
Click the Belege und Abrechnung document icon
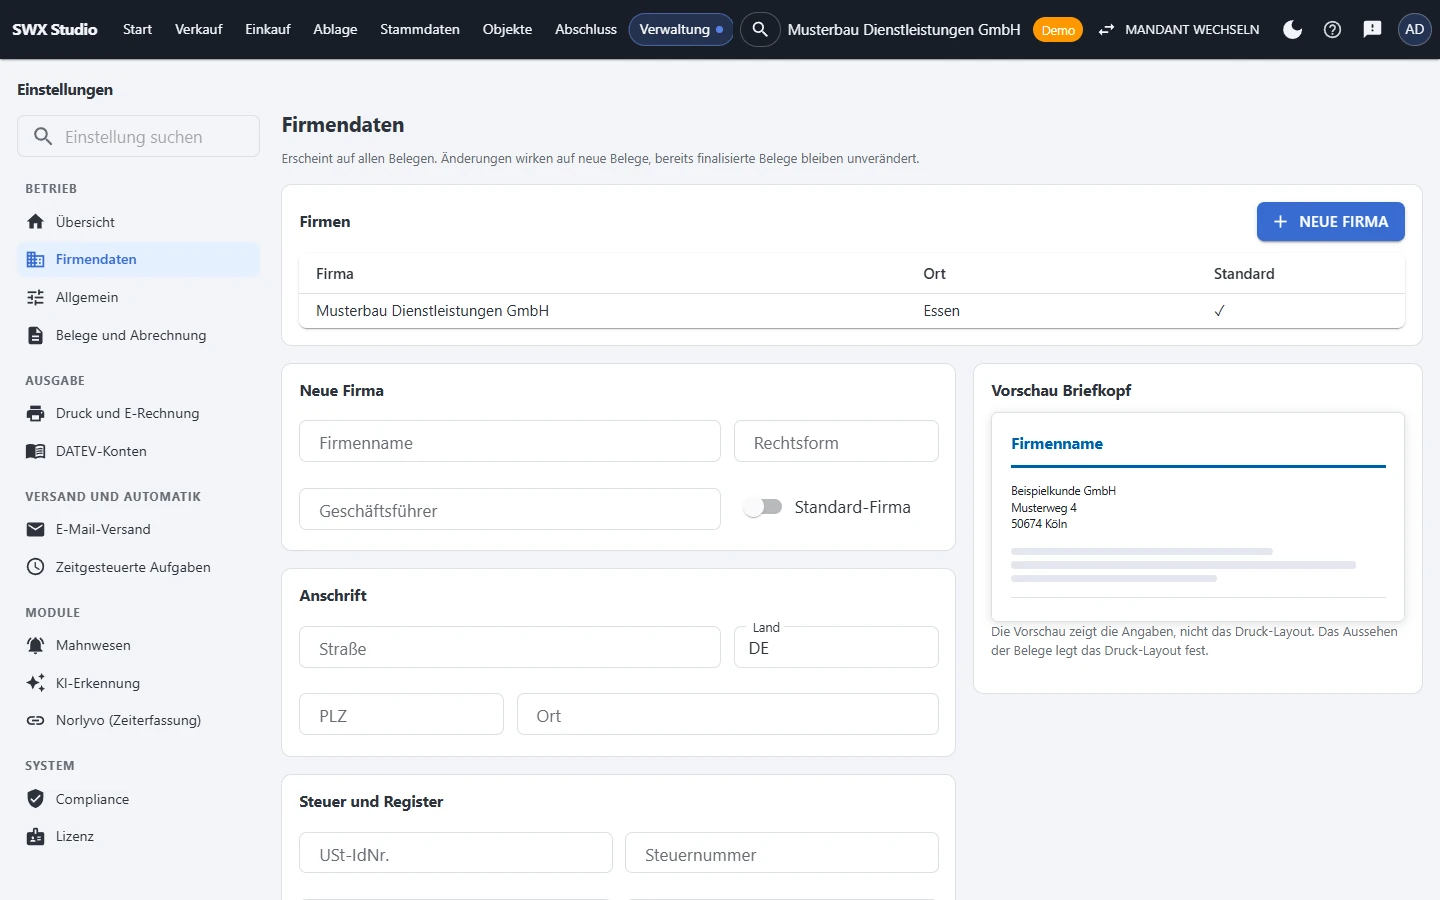click(x=36, y=335)
